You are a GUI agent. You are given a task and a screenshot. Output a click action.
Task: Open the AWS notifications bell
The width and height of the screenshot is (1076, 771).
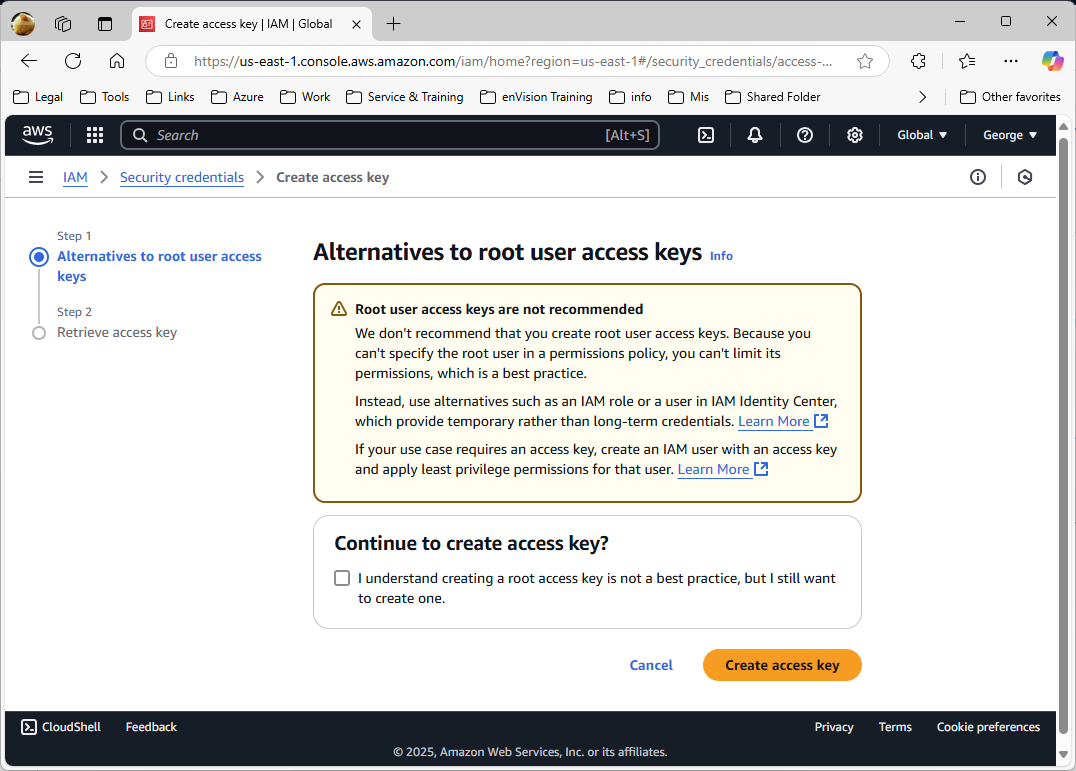pyautogui.click(x=755, y=135)
